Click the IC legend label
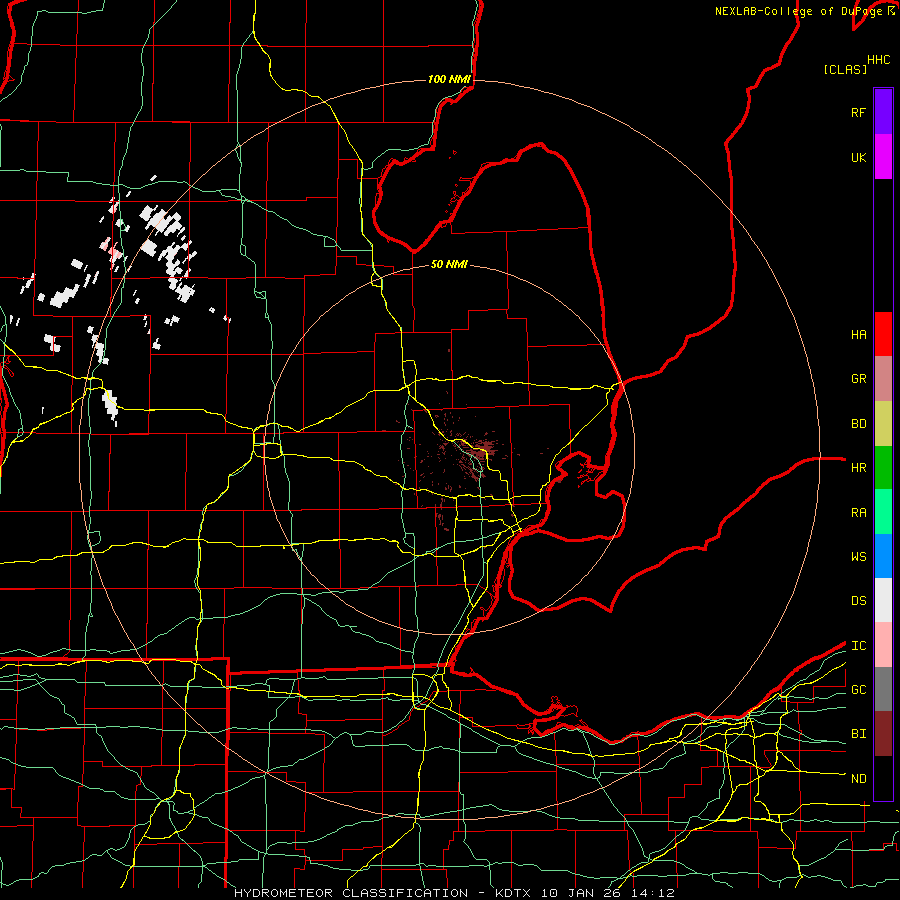Viewport: 900px width, 900px height. (x=858, y=646)
